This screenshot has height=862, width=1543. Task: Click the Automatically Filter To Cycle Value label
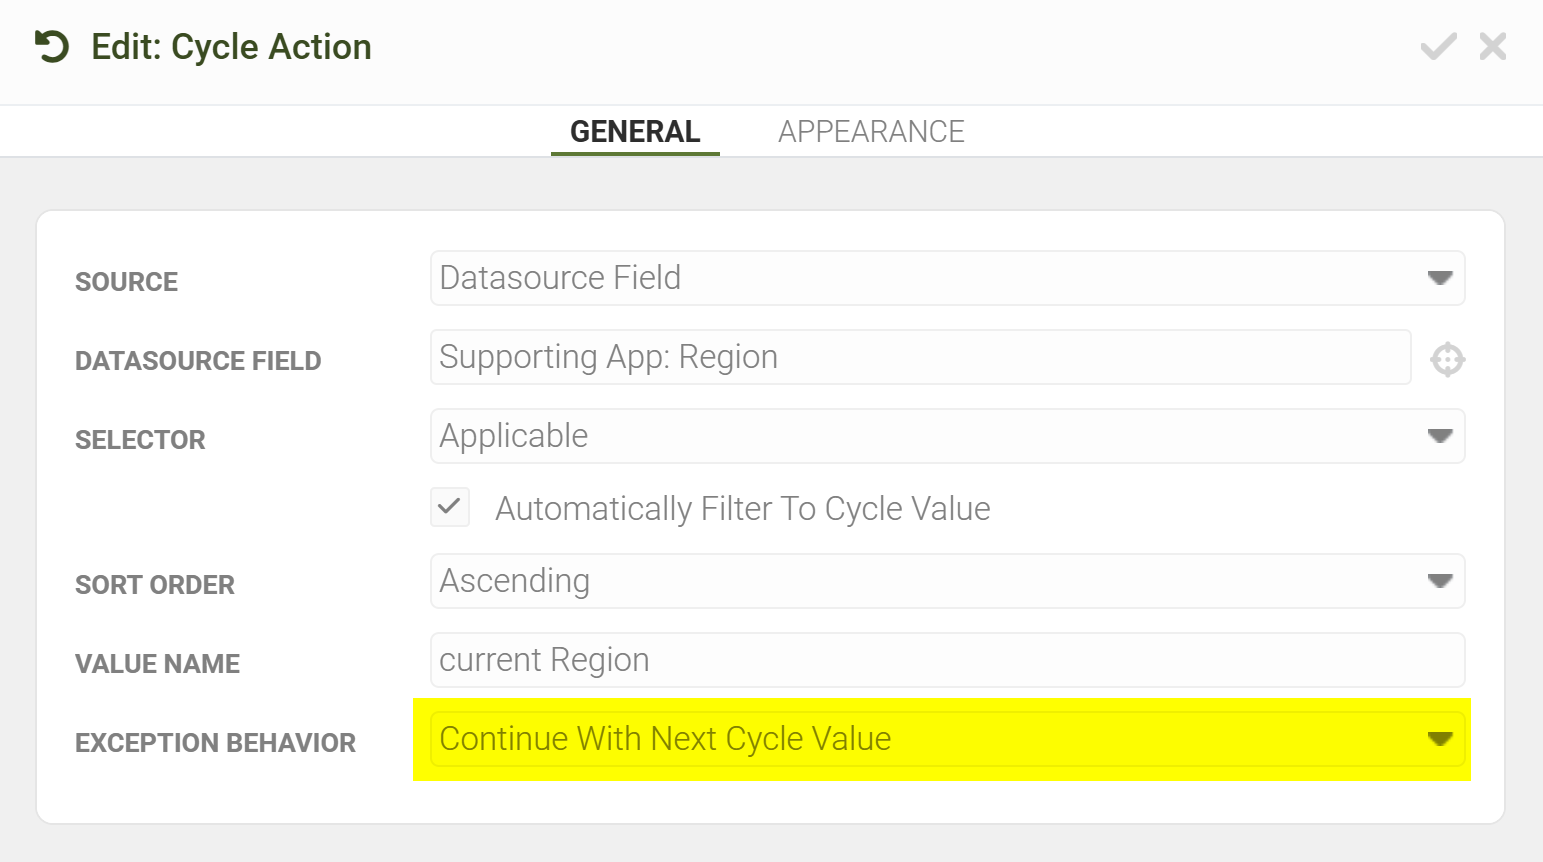(743, 509)
